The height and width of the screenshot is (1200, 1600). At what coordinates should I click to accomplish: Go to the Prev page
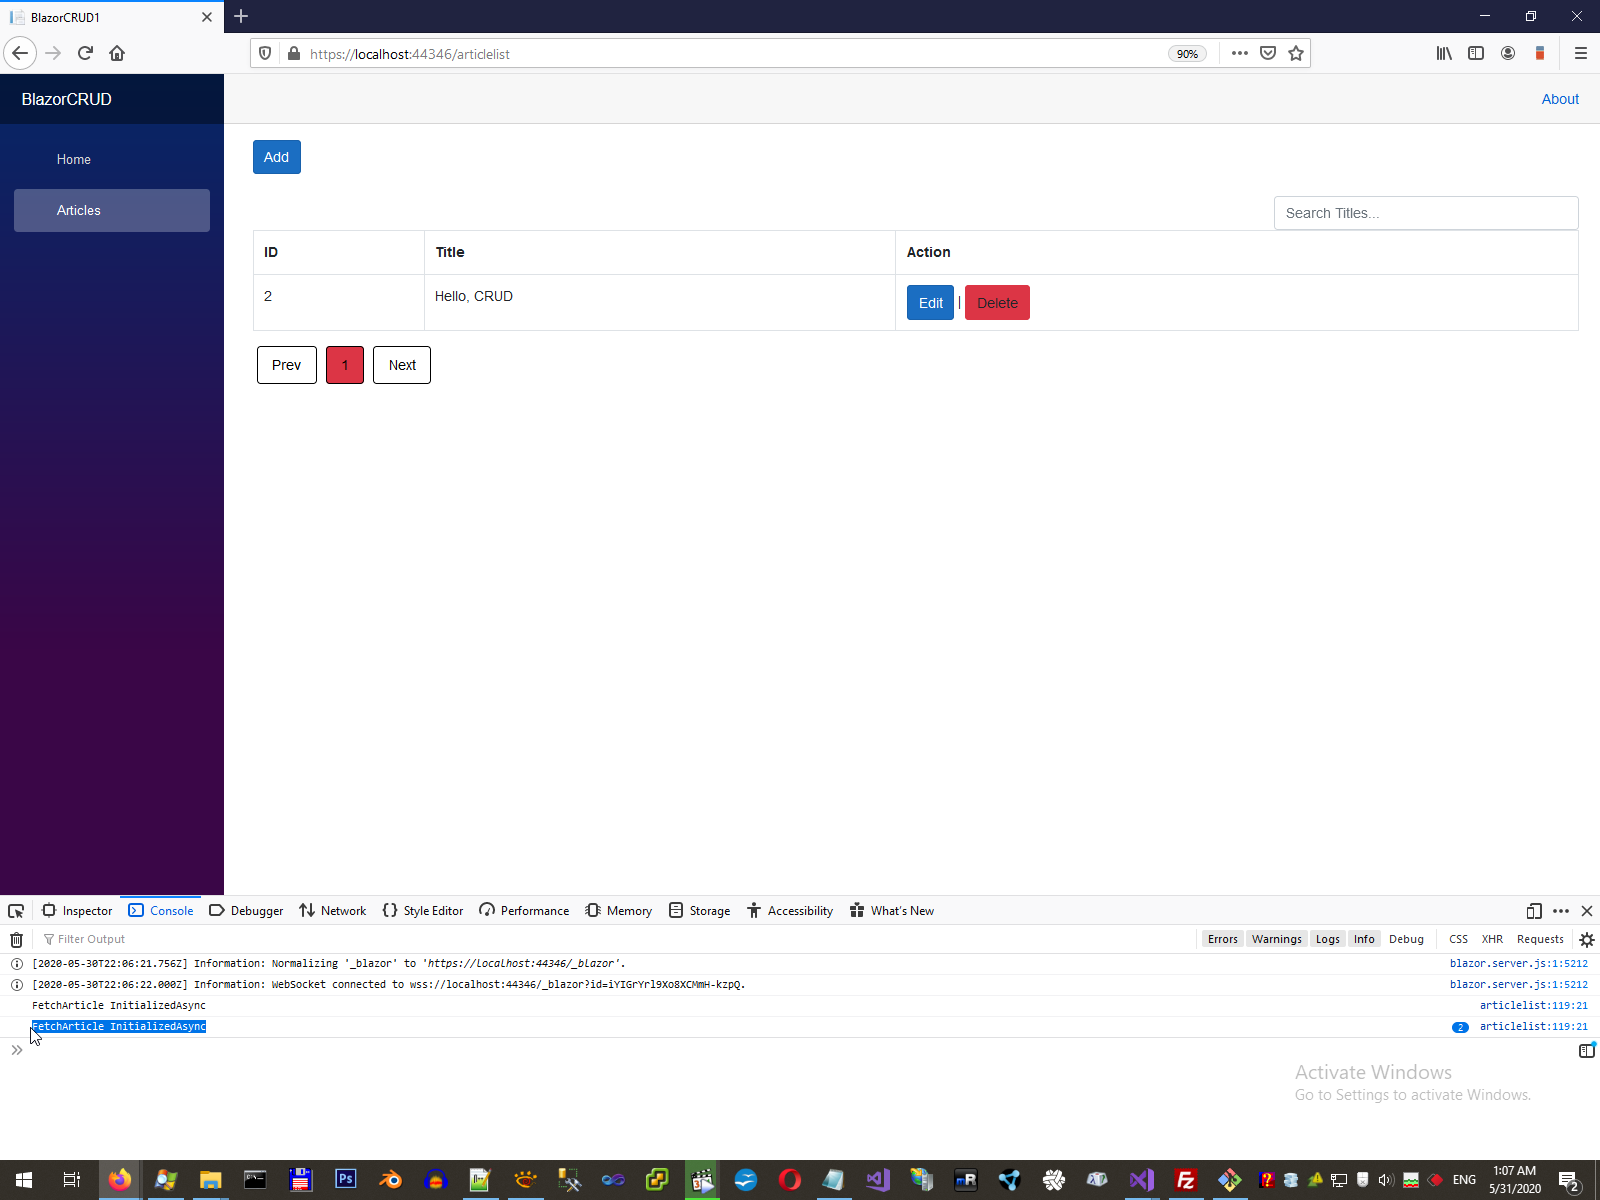pos(287,365)
